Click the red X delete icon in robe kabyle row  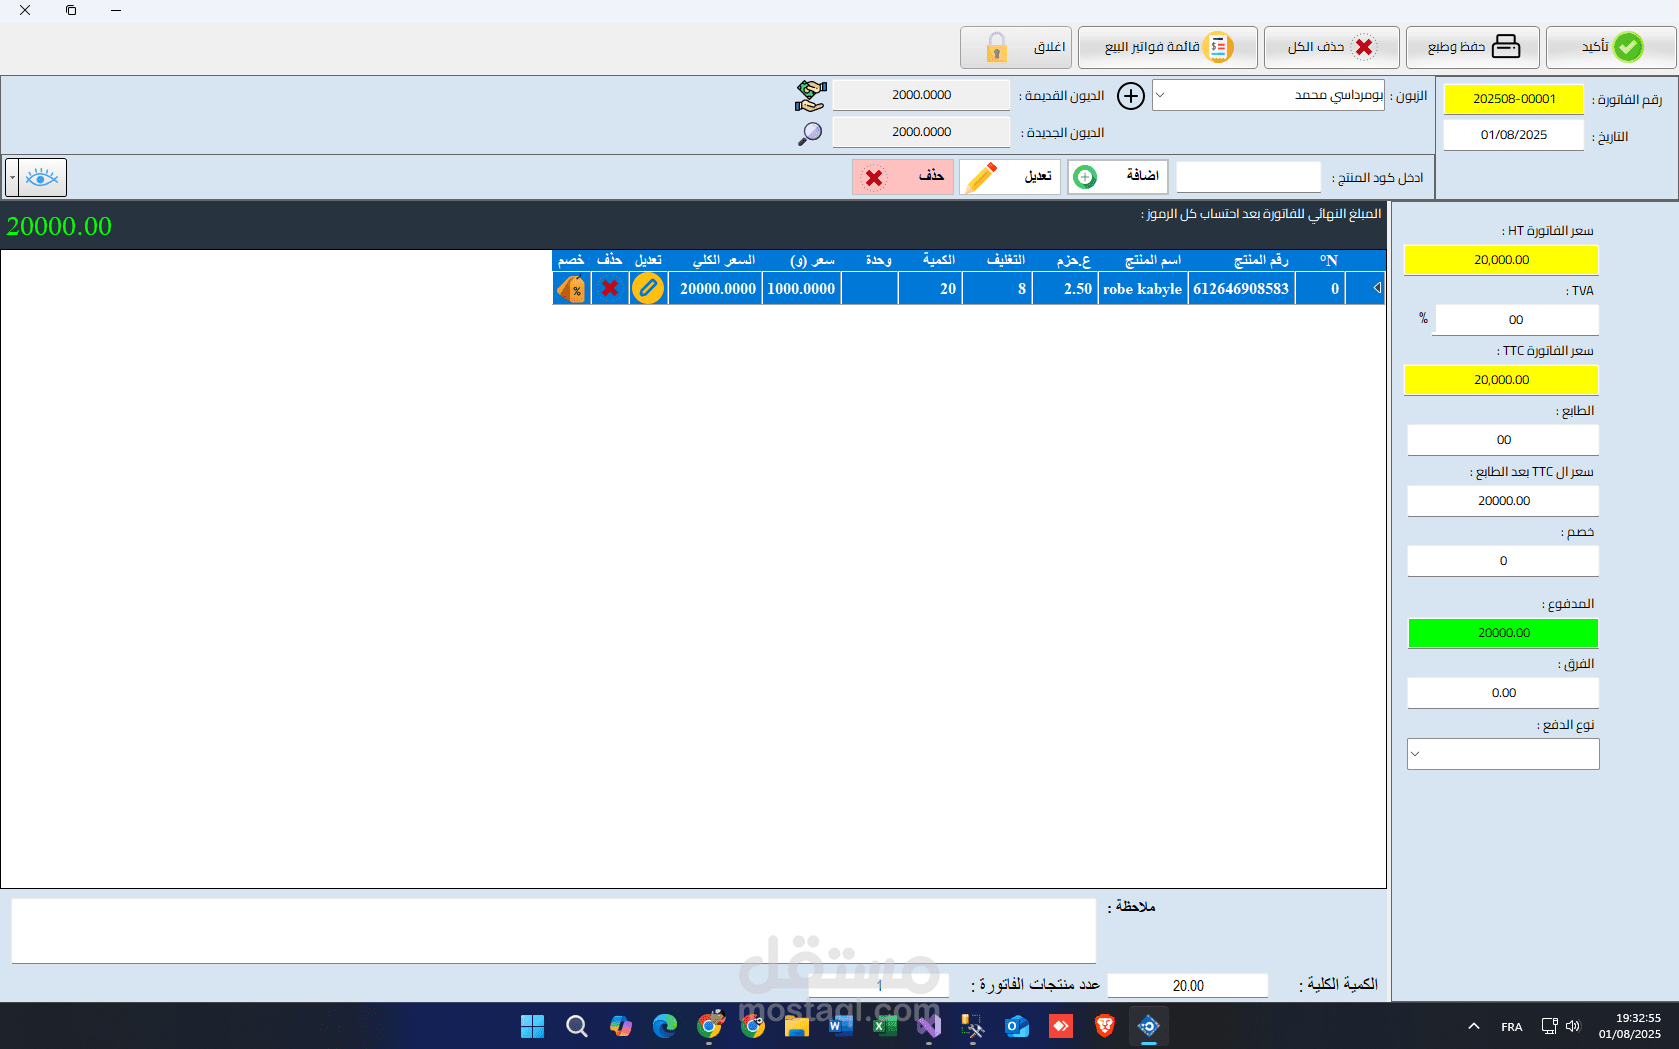(610, 289)
